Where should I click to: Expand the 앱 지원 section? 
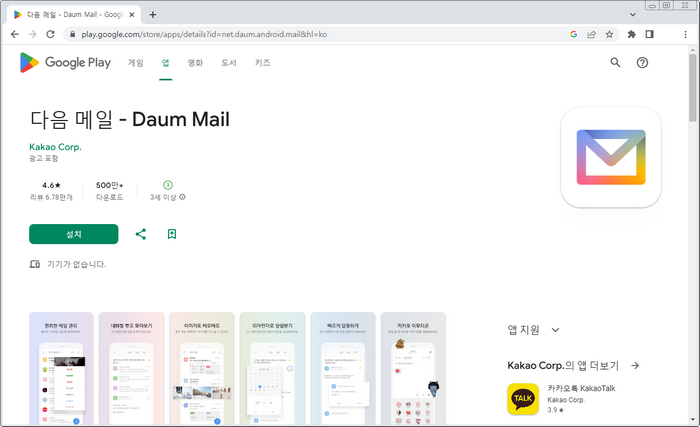click(x=533, y=330)
